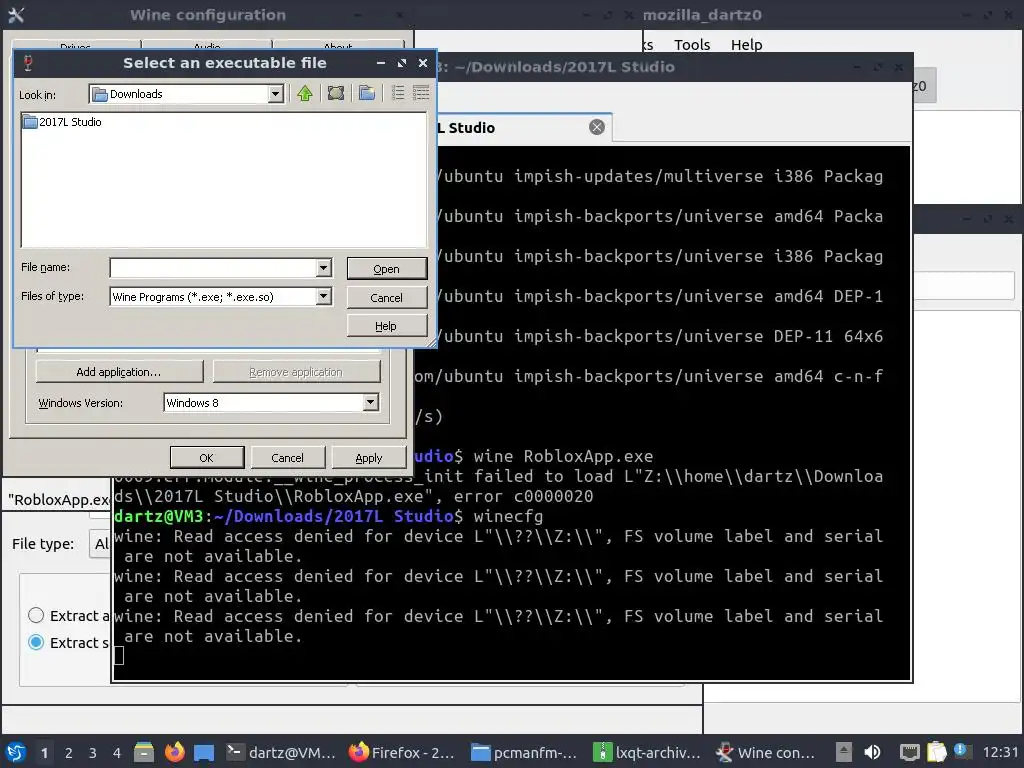
Task: Select the 2017L Studio folder
Action: tap(63, 122)
